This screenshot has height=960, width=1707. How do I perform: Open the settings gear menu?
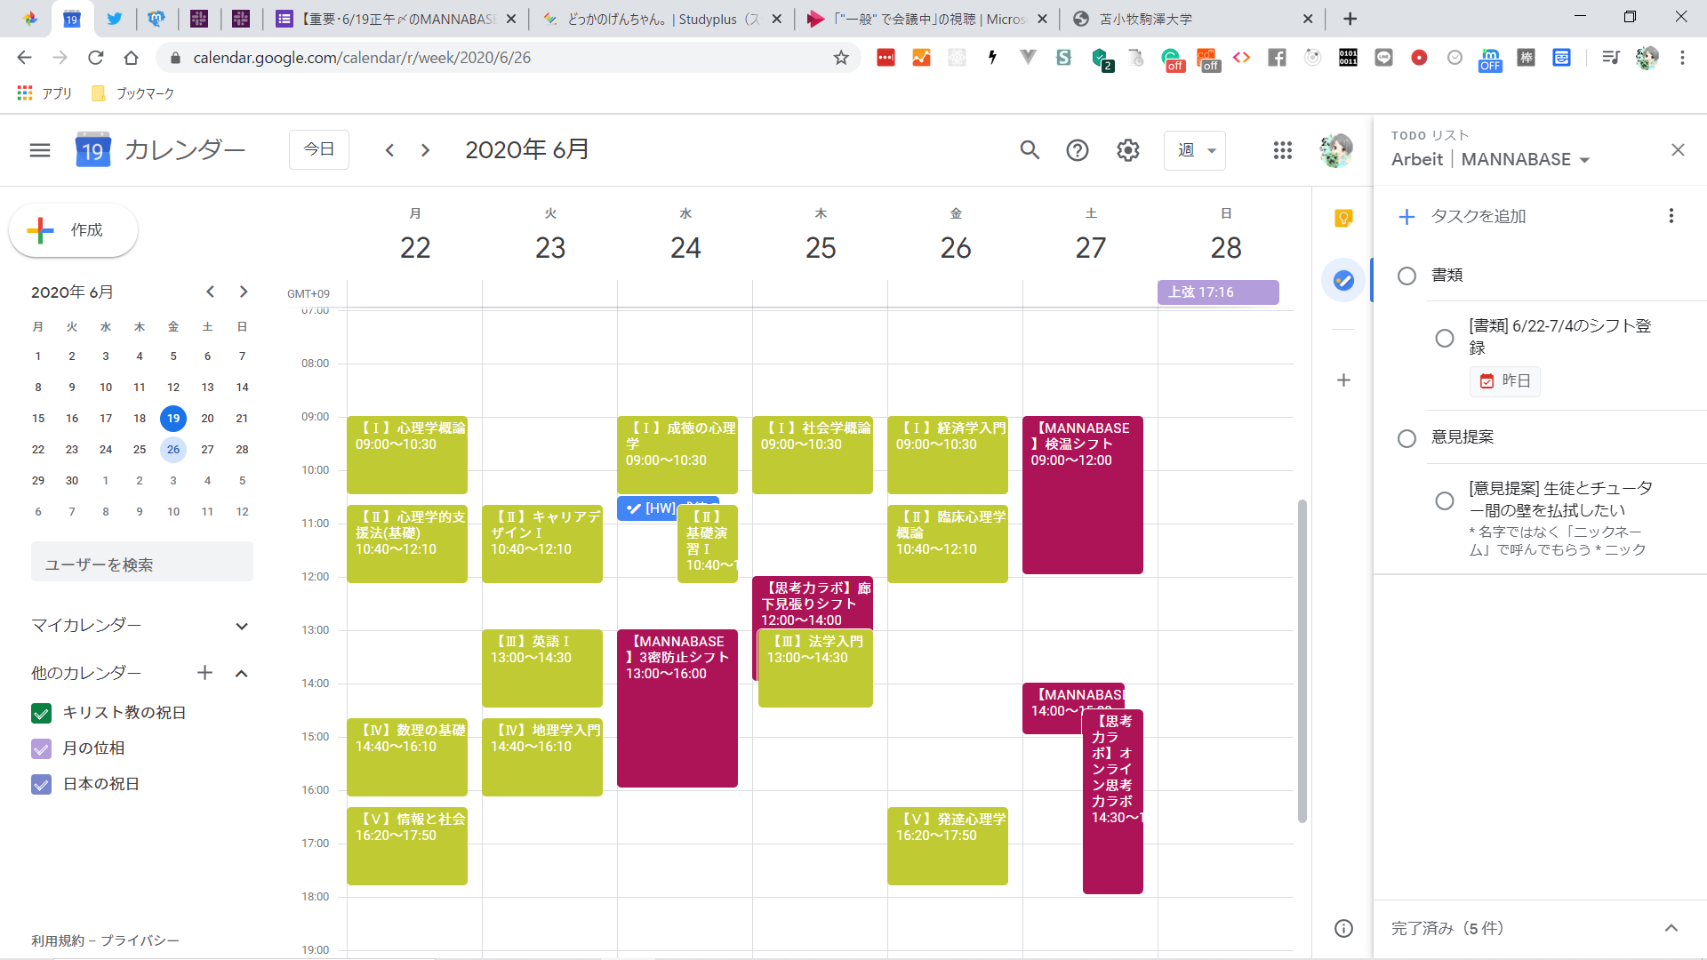tap(1128, 150)
